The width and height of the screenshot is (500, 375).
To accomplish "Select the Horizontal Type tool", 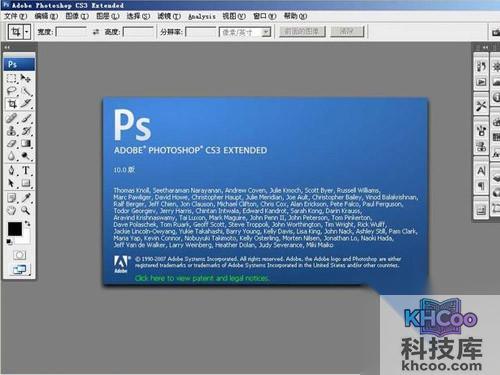I will tap(26, 170).
